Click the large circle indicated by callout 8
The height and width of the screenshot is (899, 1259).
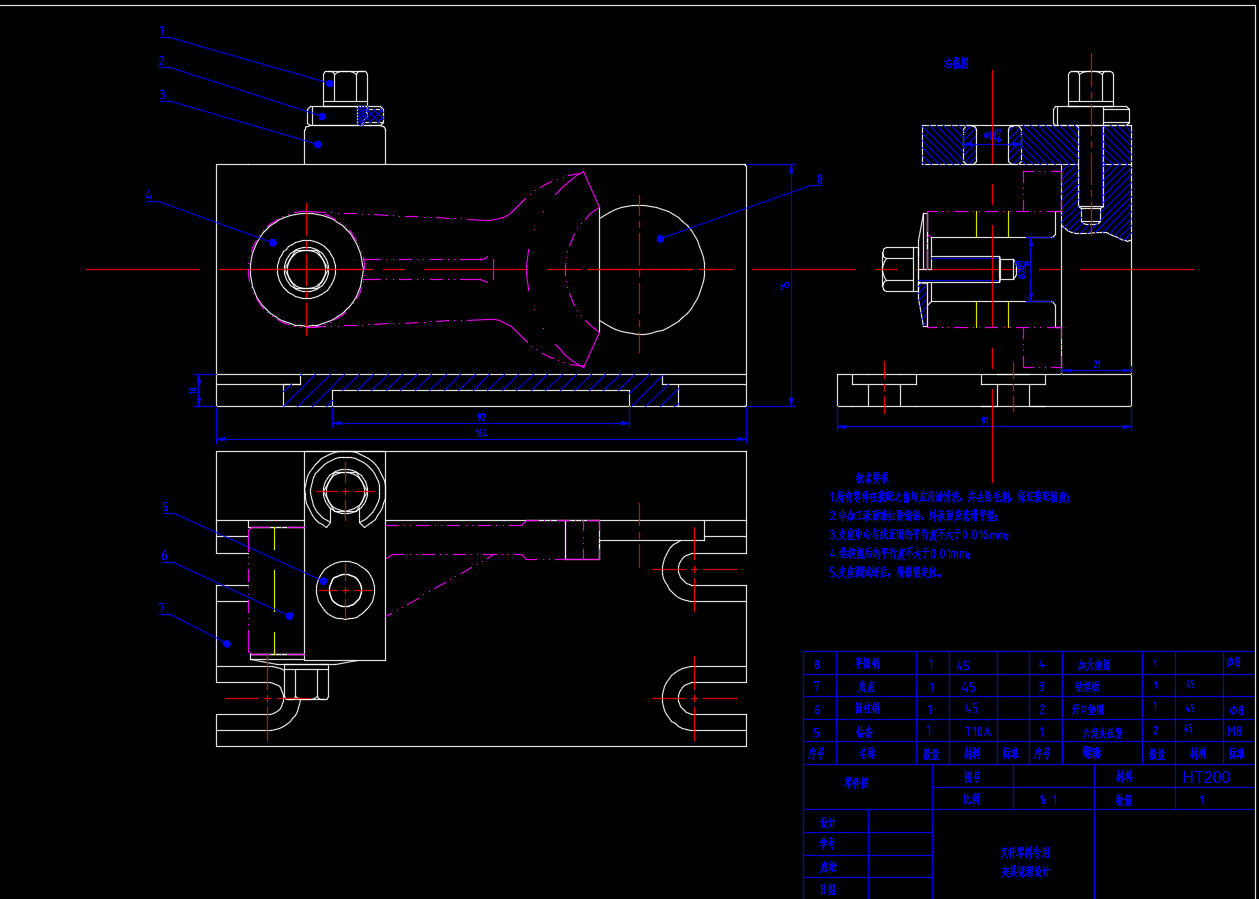(651, 270)
